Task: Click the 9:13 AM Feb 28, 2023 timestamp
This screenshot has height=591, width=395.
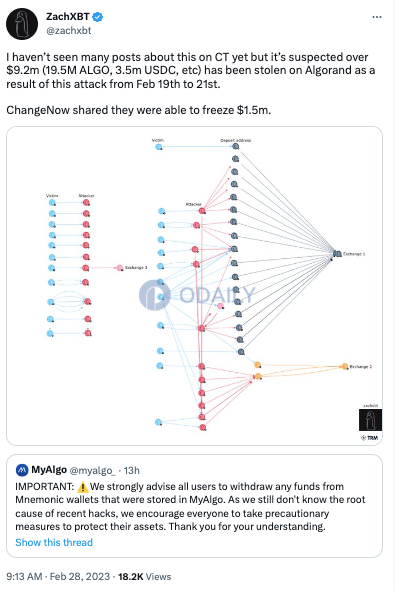Action: (58, 577)
